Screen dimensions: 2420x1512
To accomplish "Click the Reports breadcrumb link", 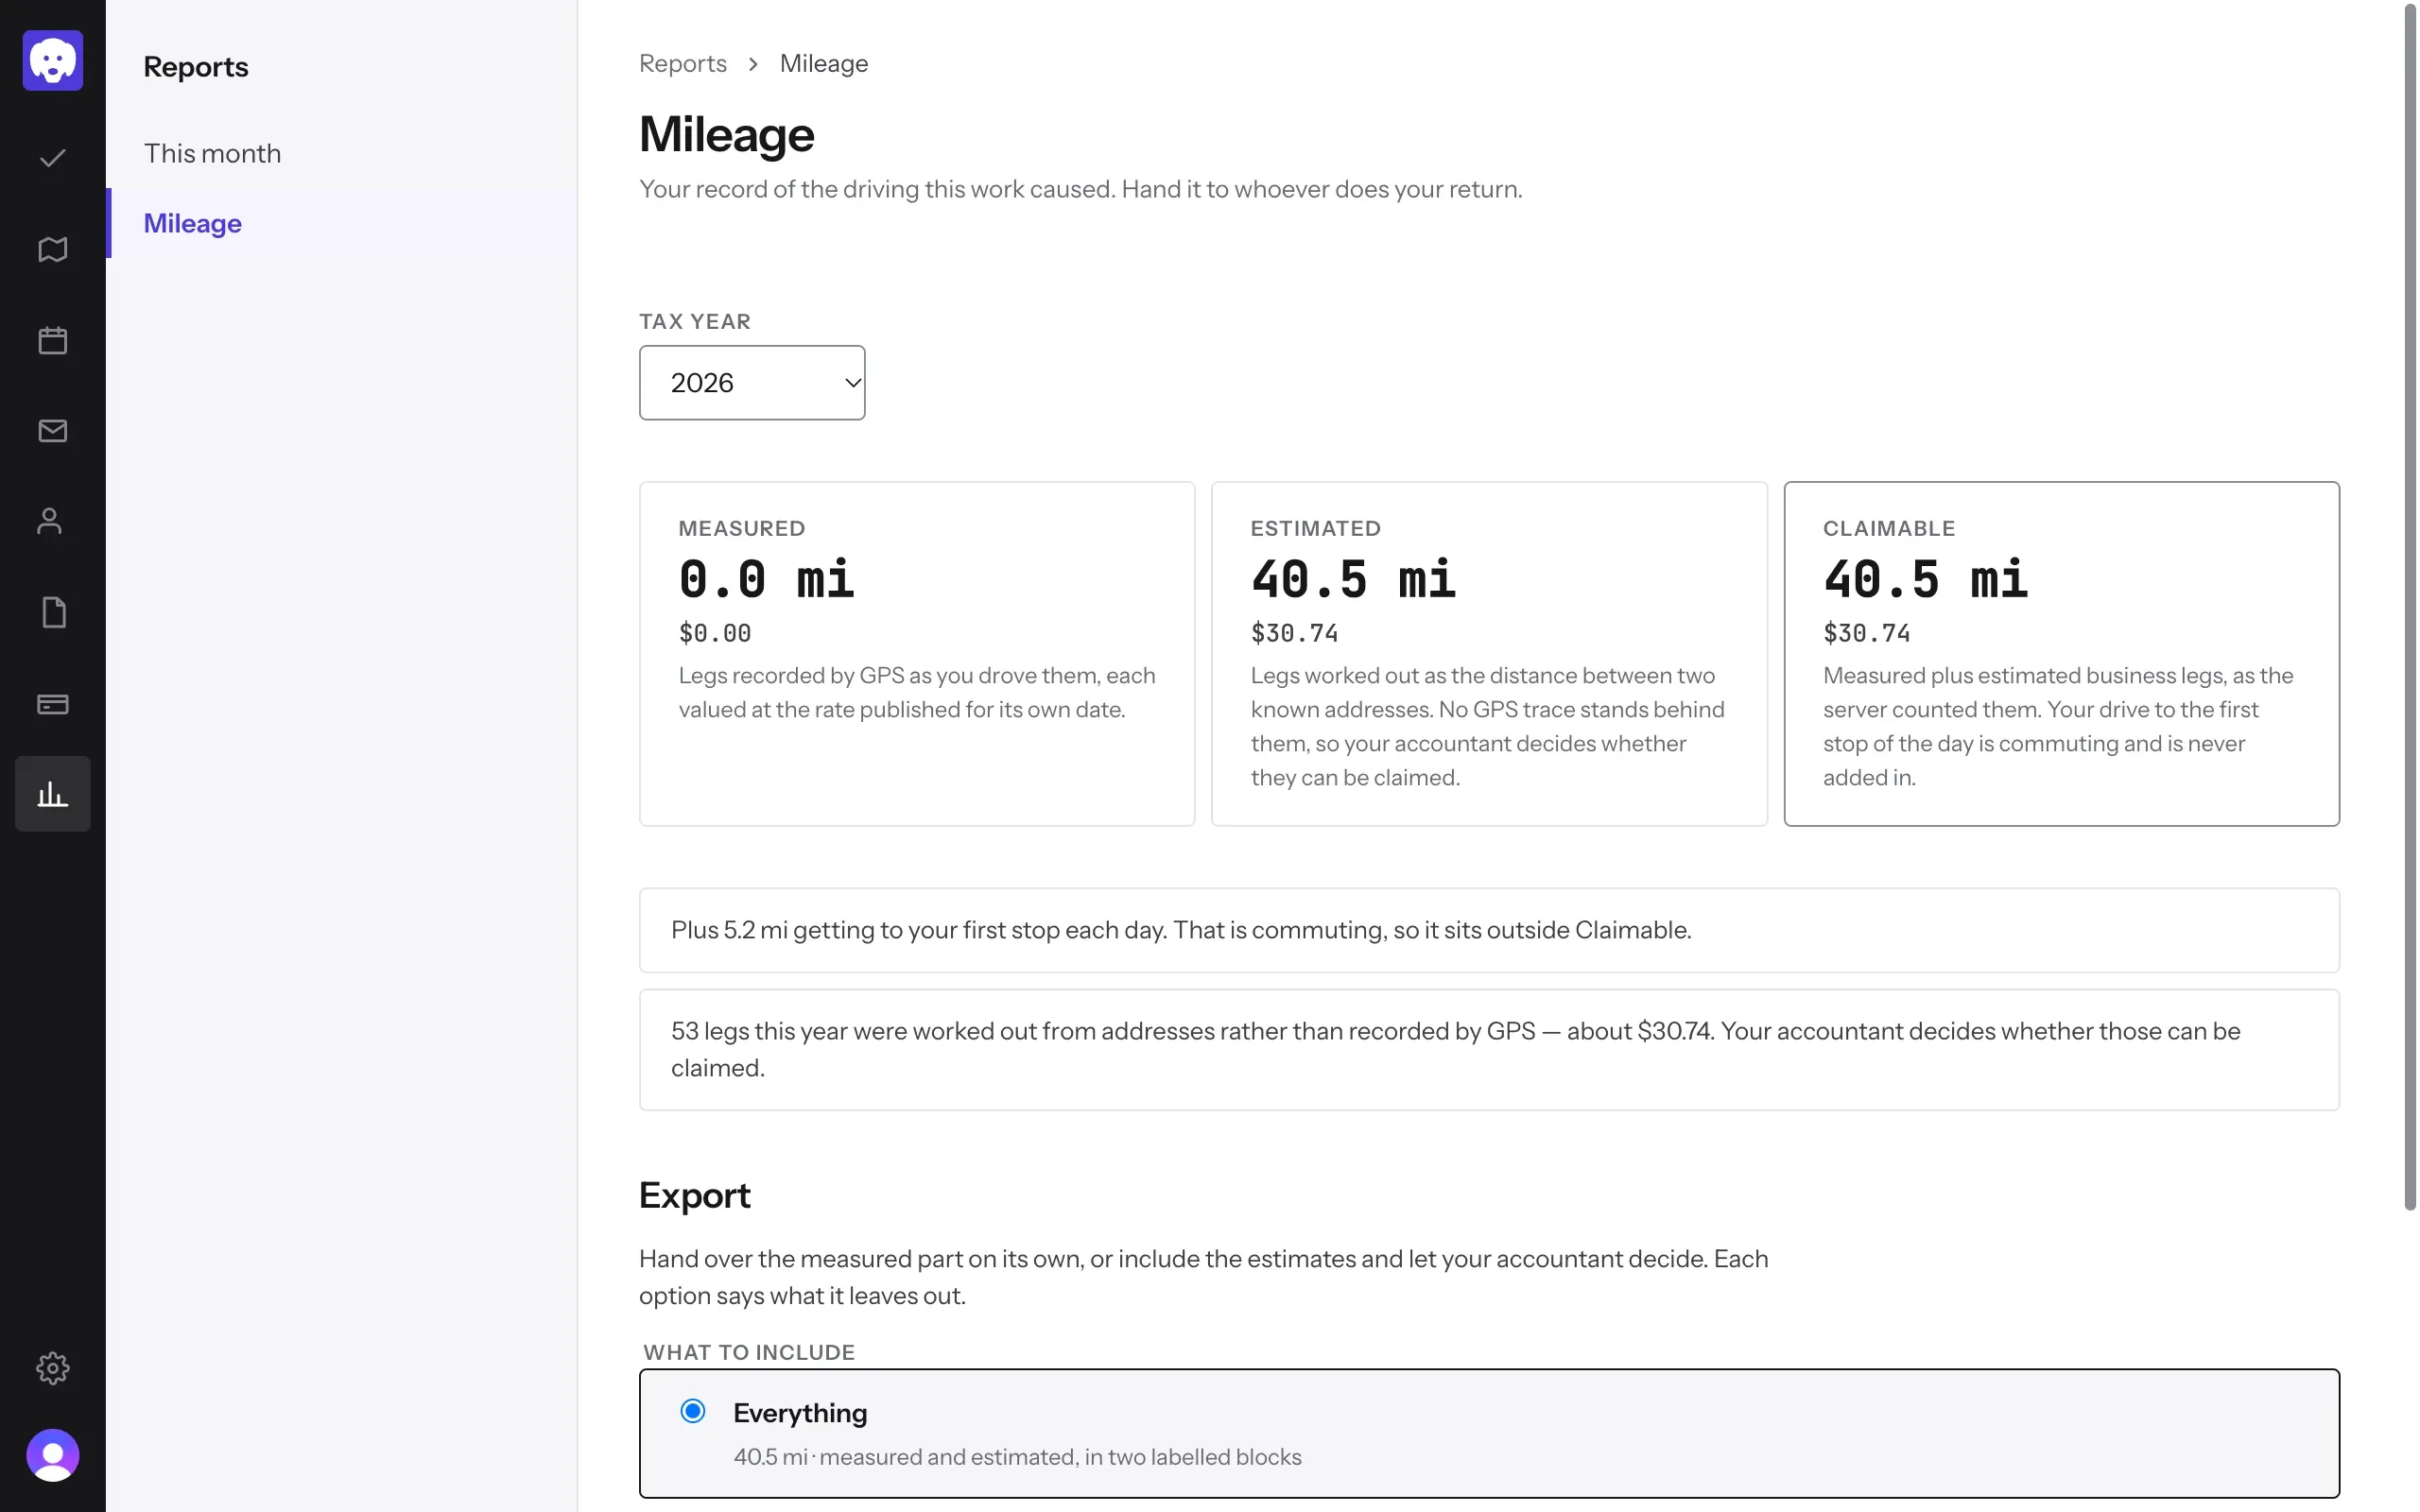I will [683, 63].
